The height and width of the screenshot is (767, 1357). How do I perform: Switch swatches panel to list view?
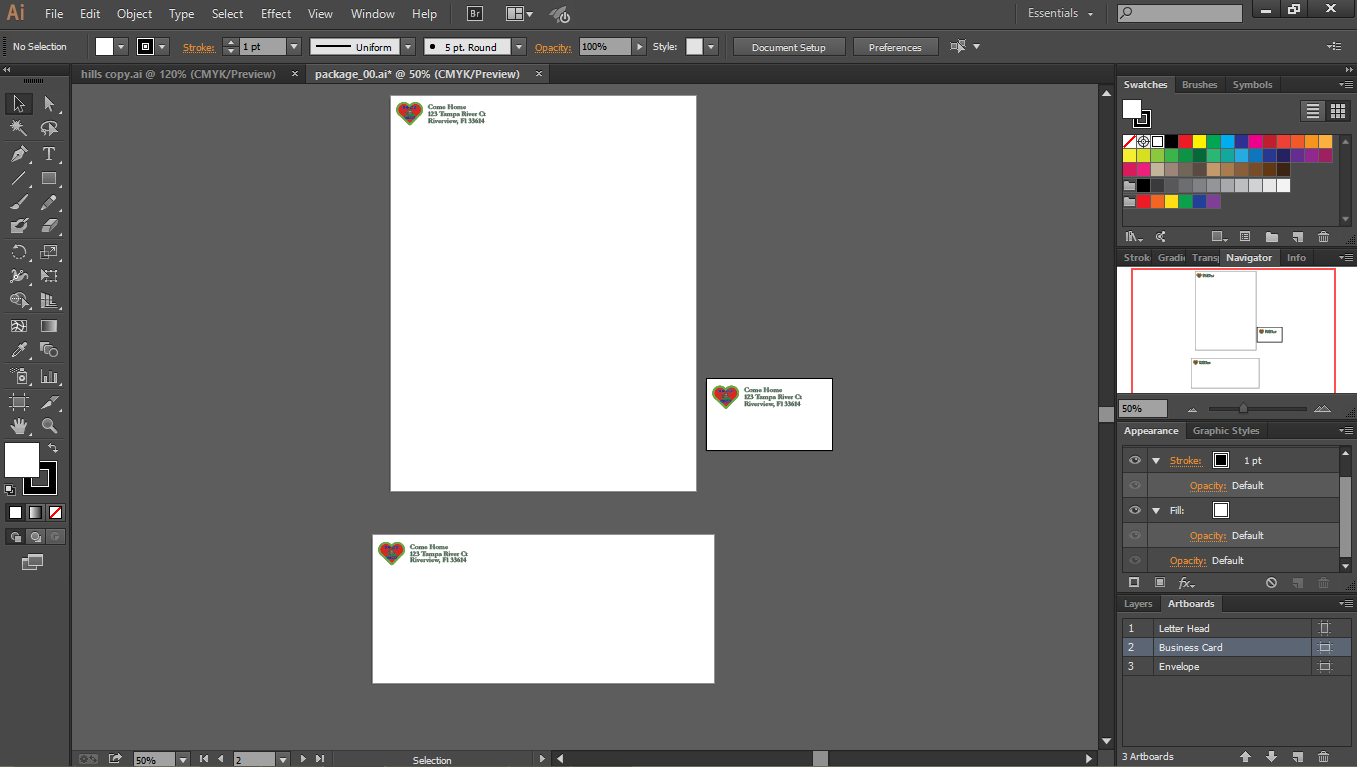tap(1313, 111)
